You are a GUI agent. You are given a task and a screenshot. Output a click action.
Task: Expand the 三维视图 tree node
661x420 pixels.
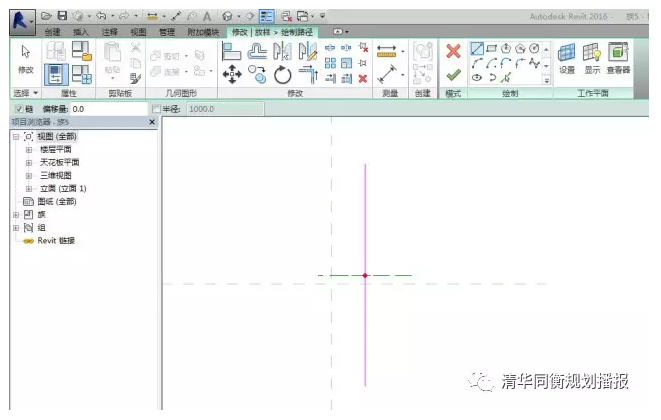coord(29,176)
